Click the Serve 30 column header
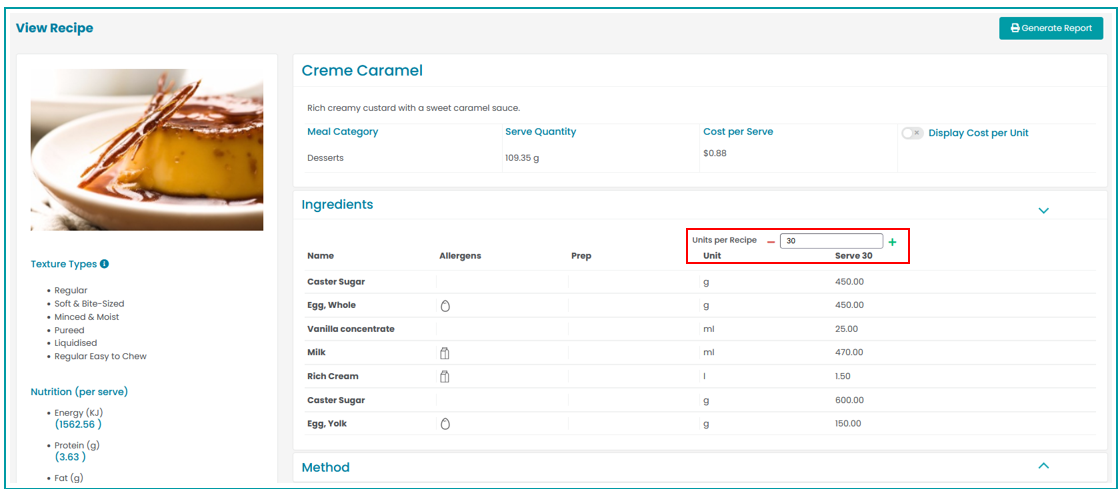The height and width of the screenshot is (490, 1120). click(x=854, y=256)
